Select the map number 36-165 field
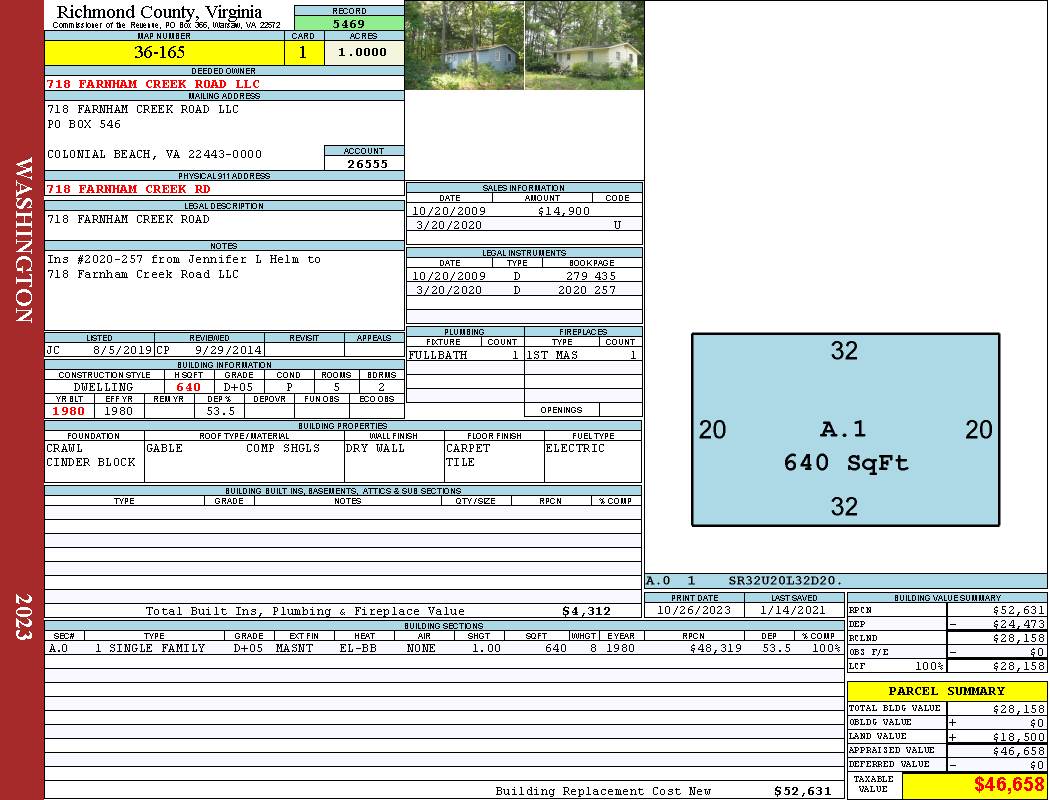This screenshot has height=800, width=1050. pyautogui.click(x=164, y=52)
